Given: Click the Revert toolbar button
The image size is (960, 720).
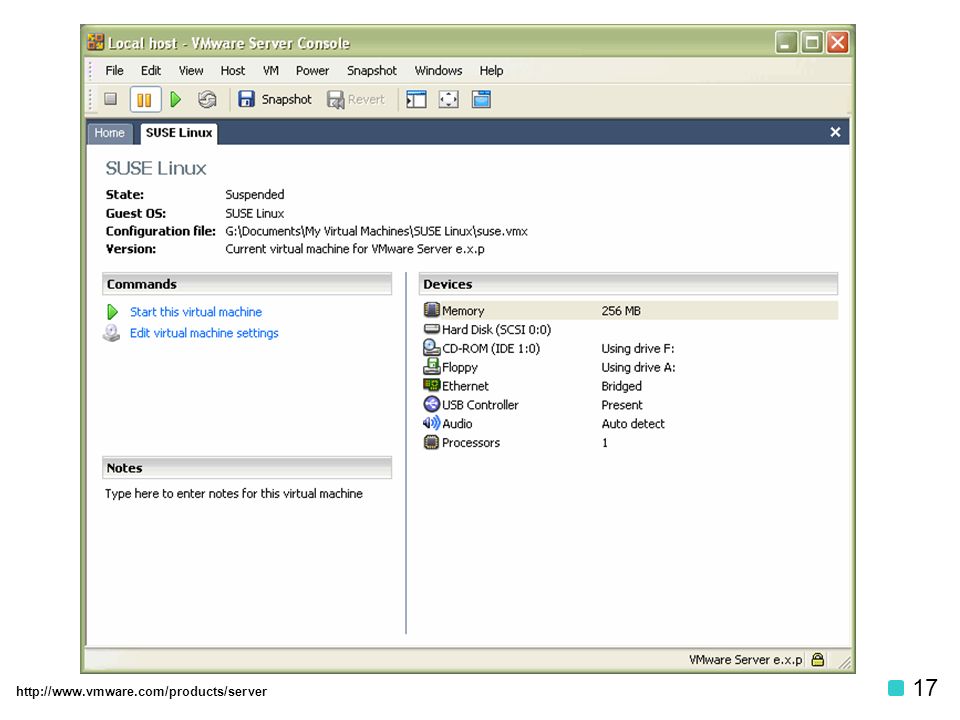Looking at the screenshot, I should (356, 99).
